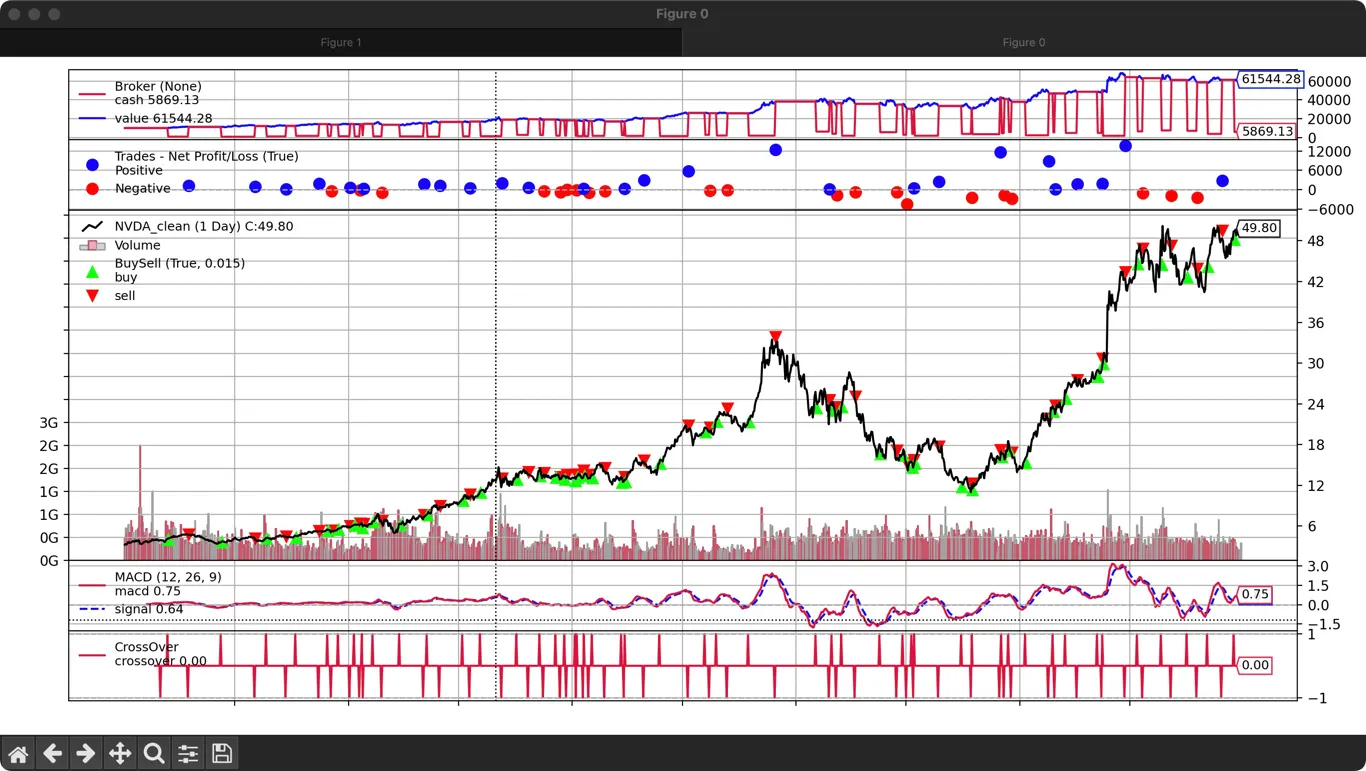Select the Zoom magnifier tool
Viewport: 1366px width, 771px height.
(154, 753)
